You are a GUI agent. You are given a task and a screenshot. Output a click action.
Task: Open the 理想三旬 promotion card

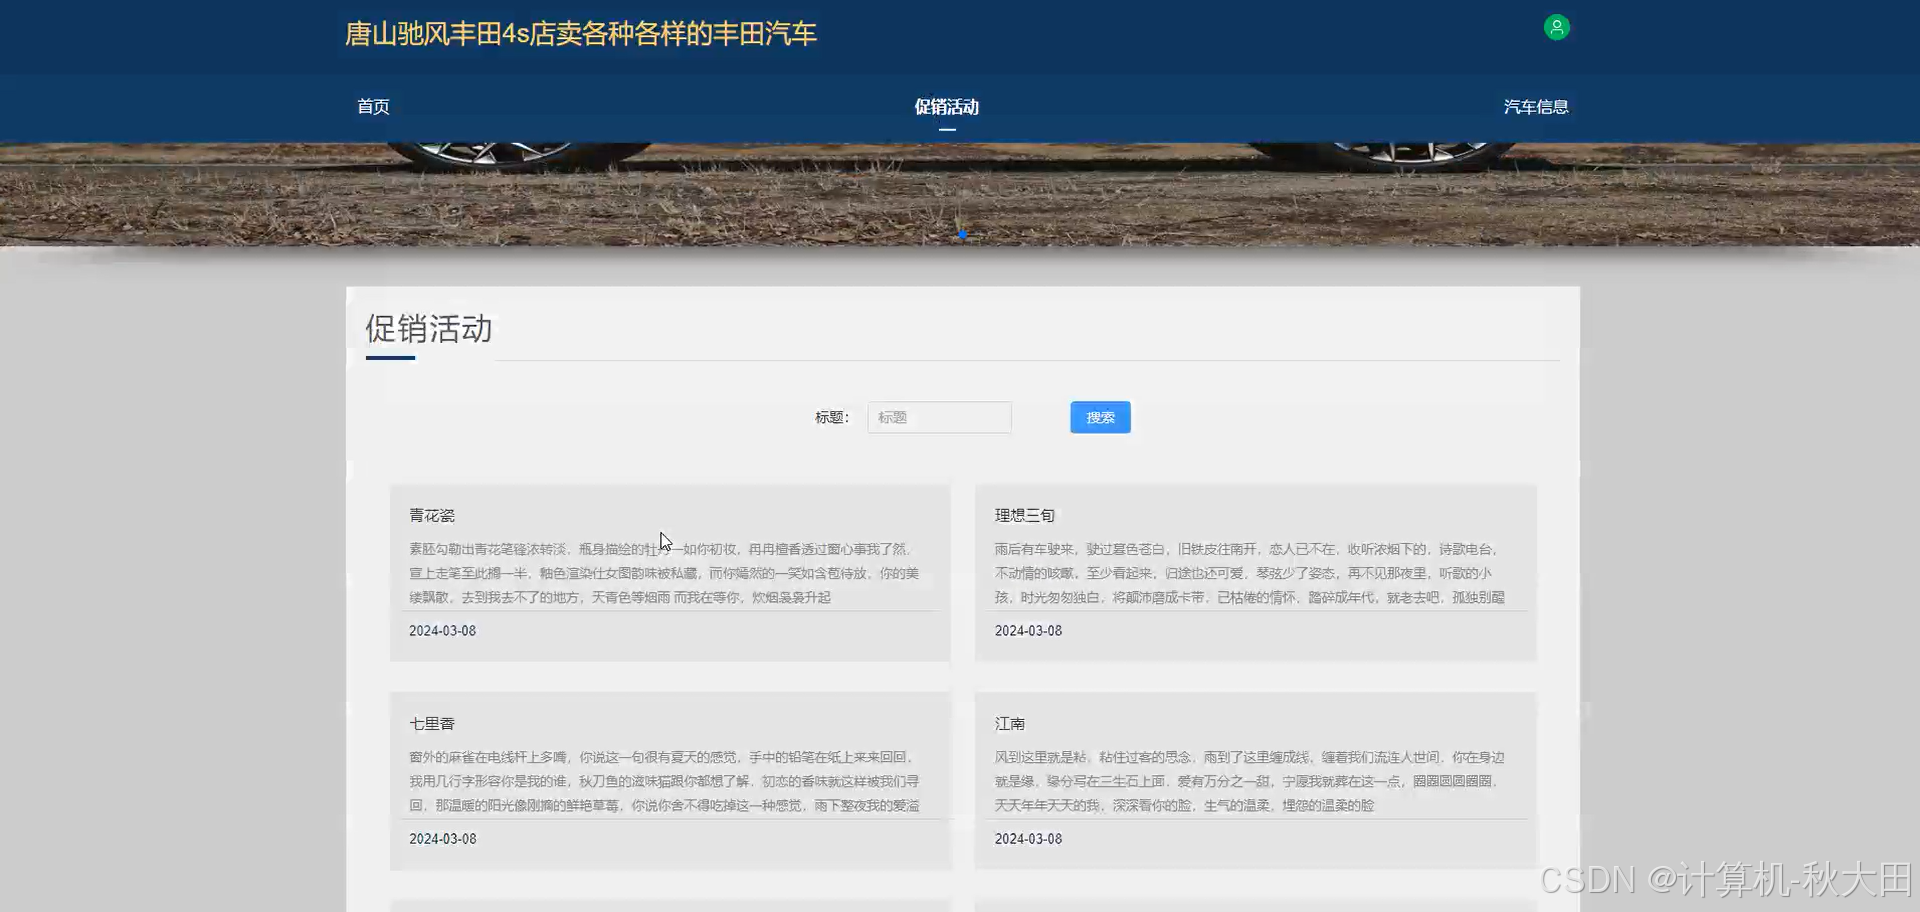pos(1254,572)
